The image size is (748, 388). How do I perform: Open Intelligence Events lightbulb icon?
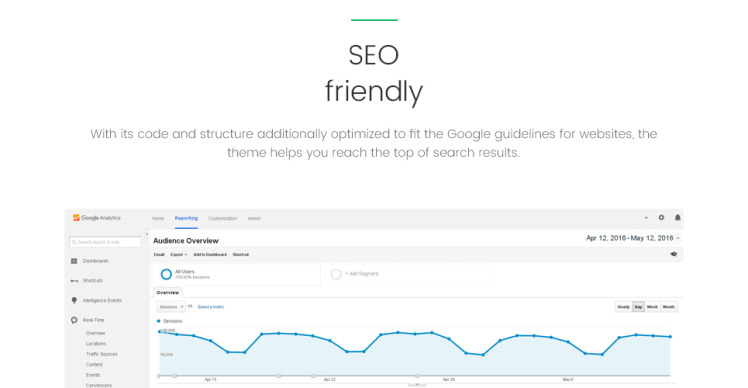coord(74,300)
